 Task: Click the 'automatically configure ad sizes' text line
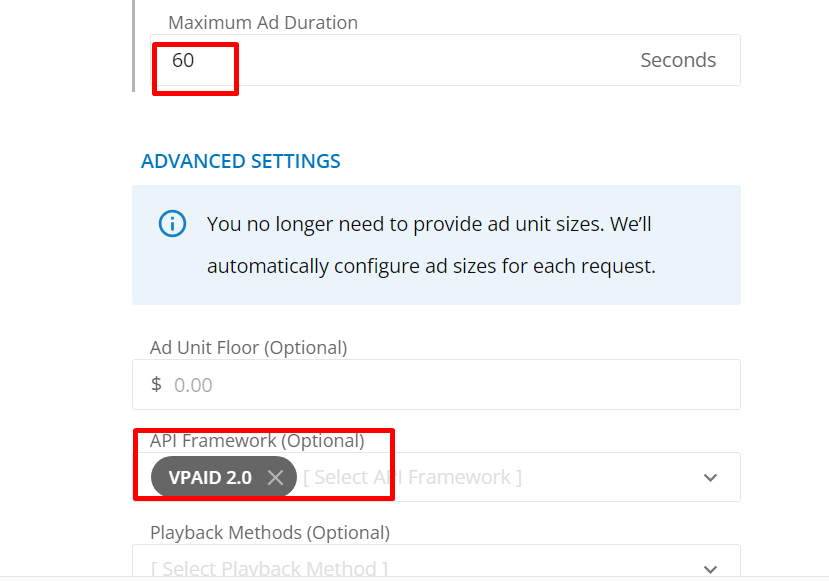click(431, 266)
